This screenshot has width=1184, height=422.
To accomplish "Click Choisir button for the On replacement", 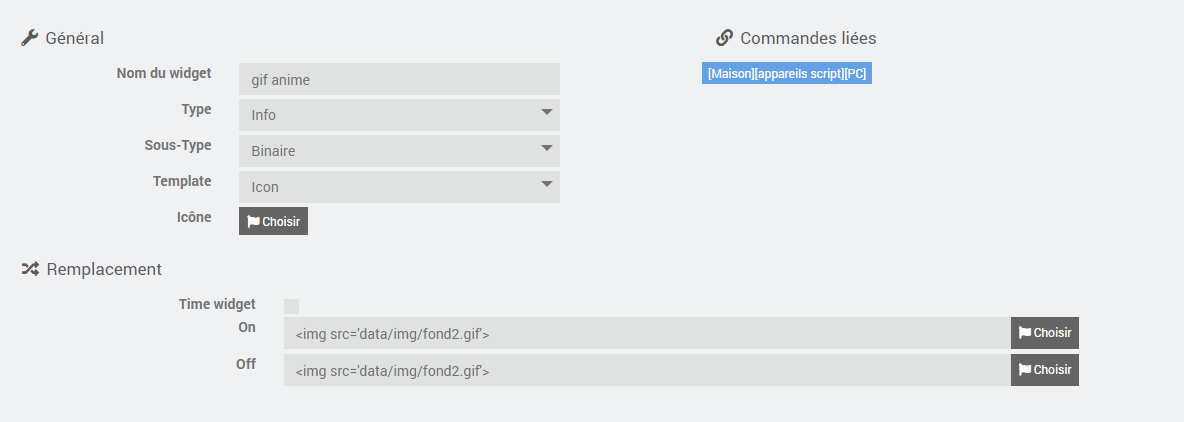I will click(1045, 333).
